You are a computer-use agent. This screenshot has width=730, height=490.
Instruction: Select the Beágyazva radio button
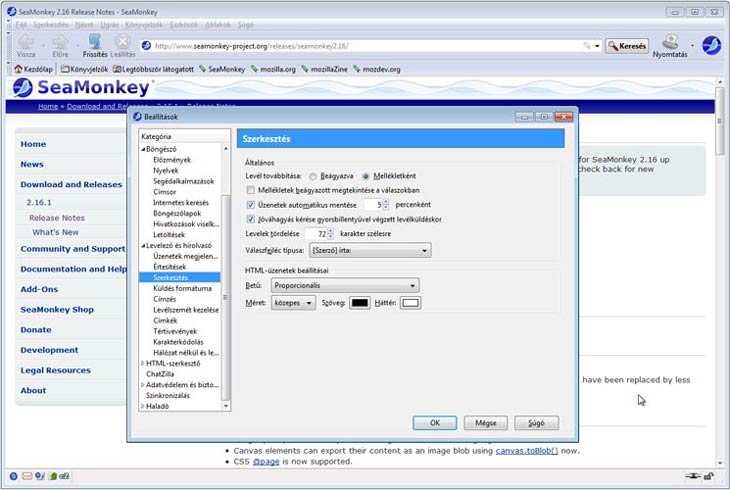(x=313, y=176)
